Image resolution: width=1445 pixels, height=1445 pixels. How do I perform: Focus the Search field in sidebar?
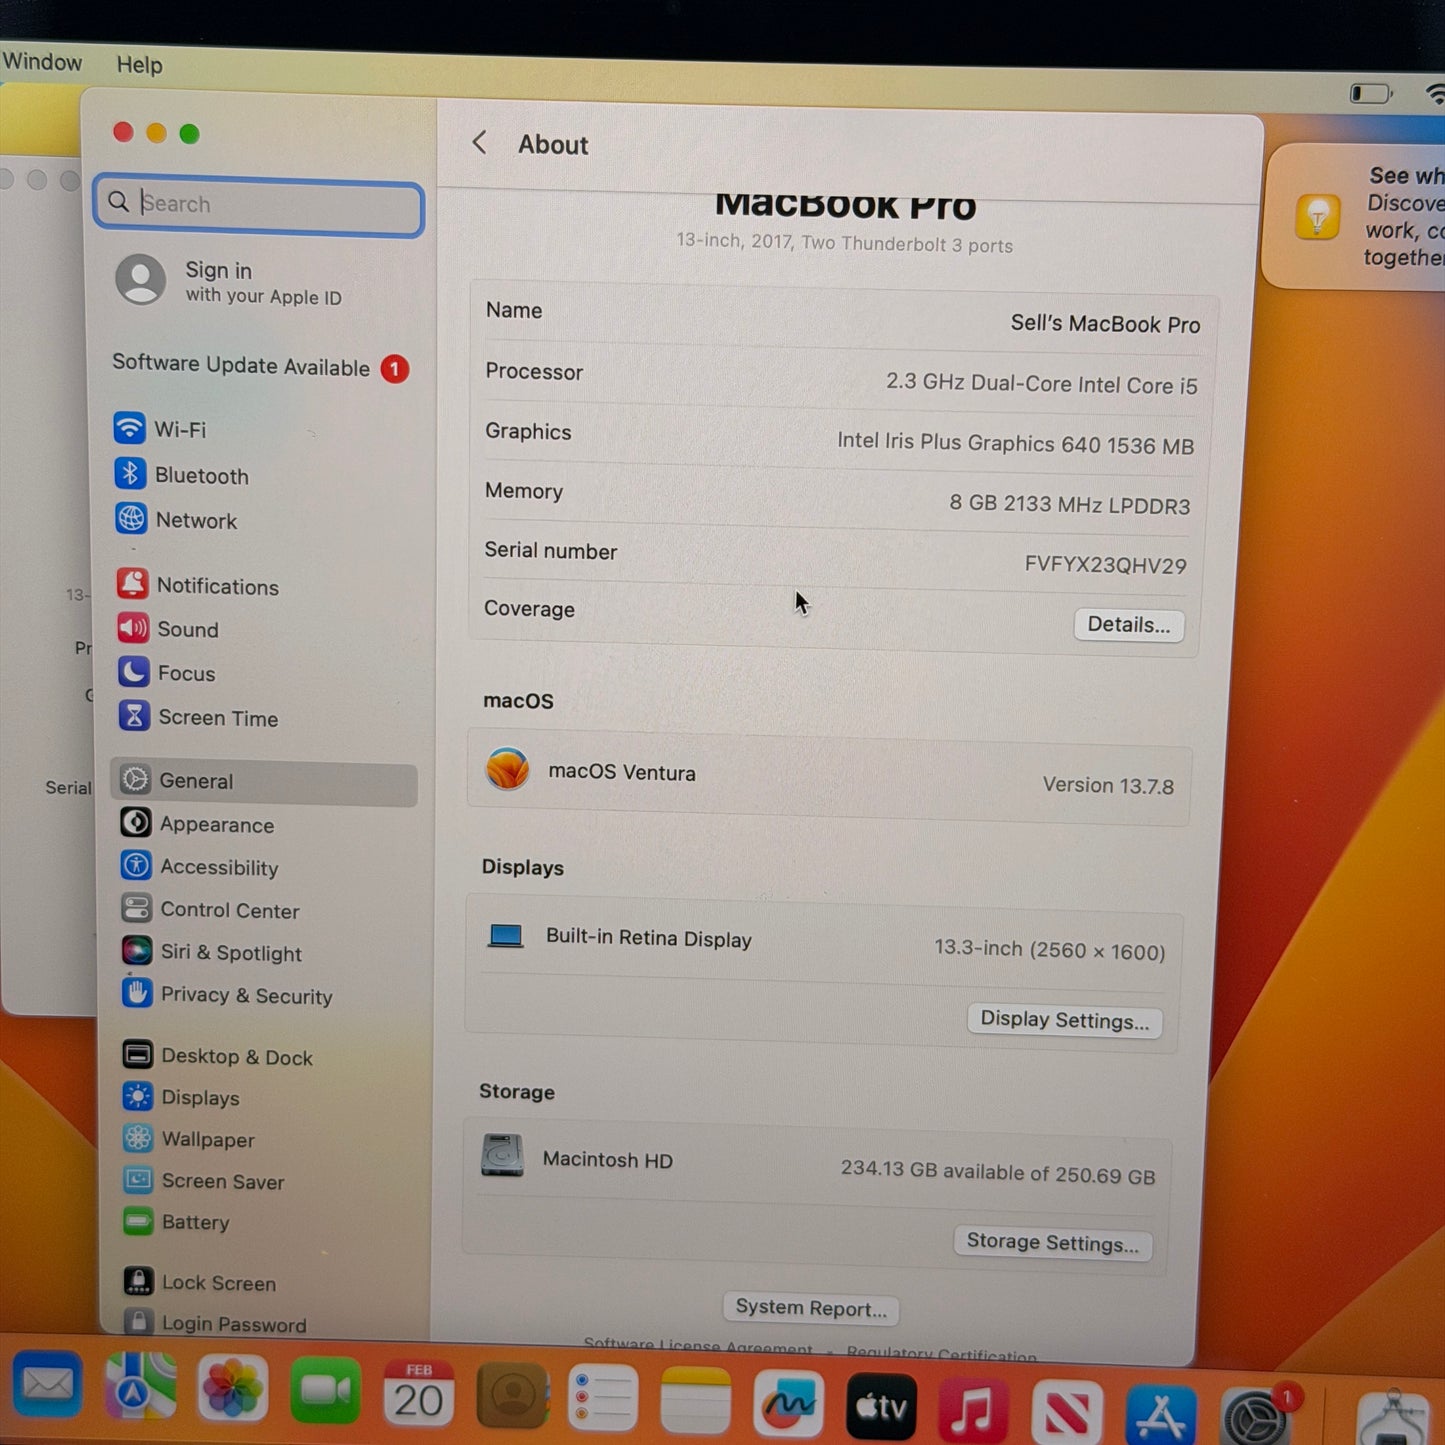click(259, 204)
